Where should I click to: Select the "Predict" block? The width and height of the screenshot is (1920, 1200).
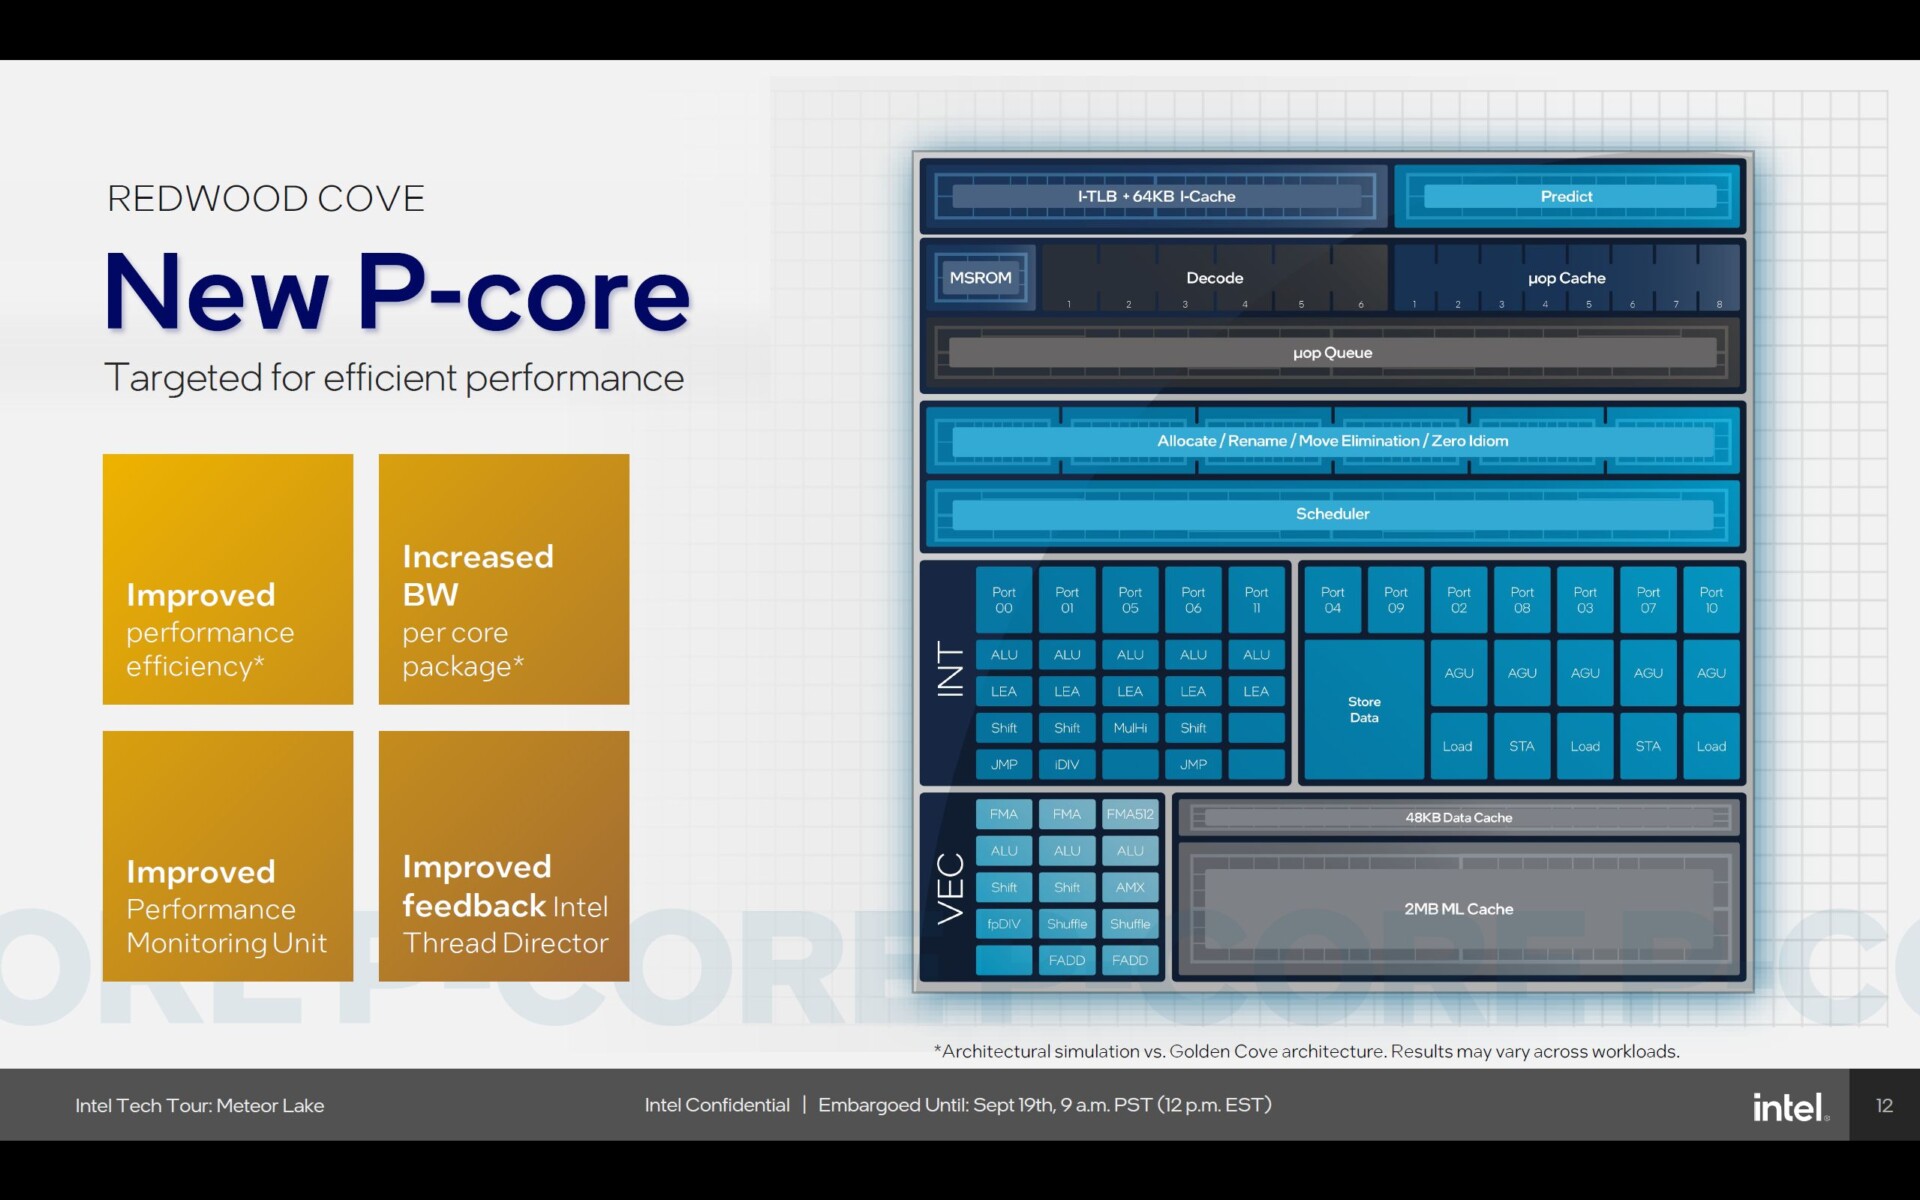click(1567, 196)
